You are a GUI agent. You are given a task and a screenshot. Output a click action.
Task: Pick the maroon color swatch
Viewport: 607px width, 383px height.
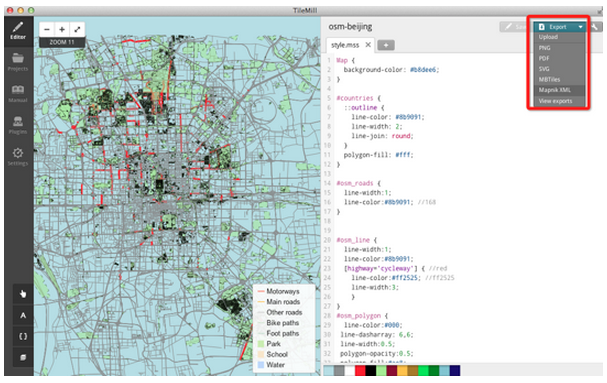pos(392,371)
